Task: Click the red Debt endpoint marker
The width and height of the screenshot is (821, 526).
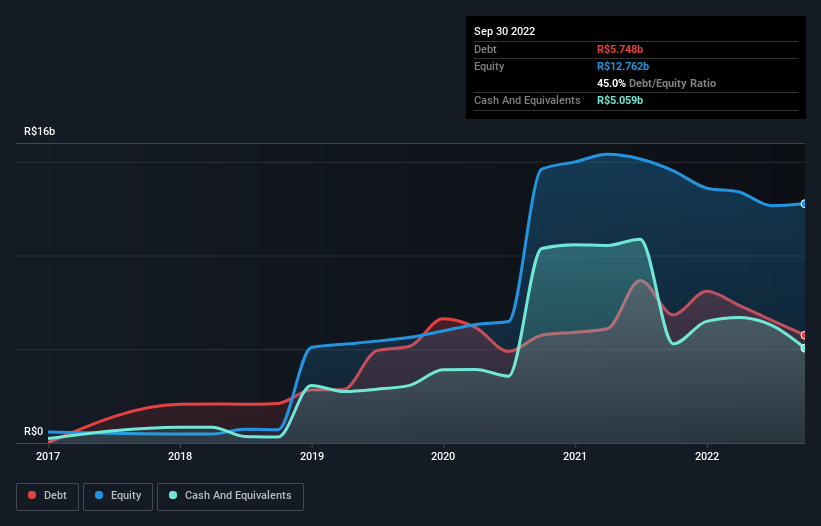Action: coord(804,335)
